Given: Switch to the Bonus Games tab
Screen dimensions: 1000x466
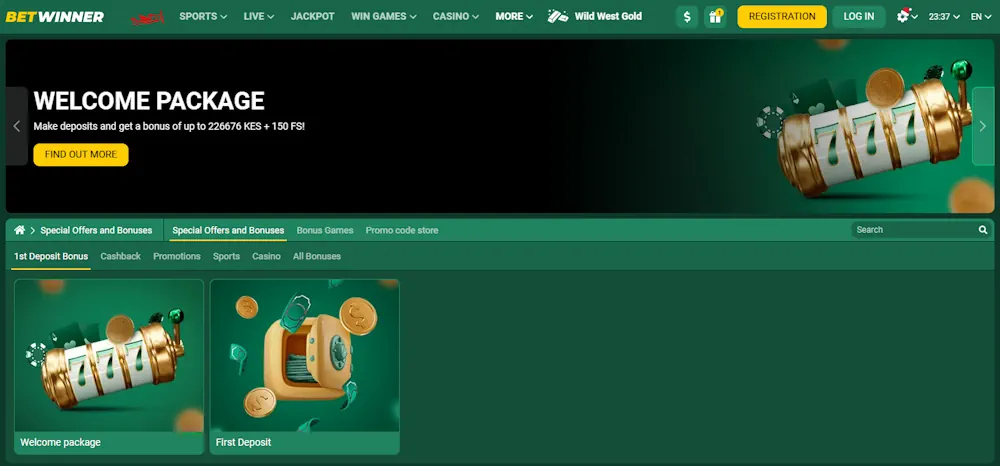Looking at the screenshot, I should click(x=325, y=230).
